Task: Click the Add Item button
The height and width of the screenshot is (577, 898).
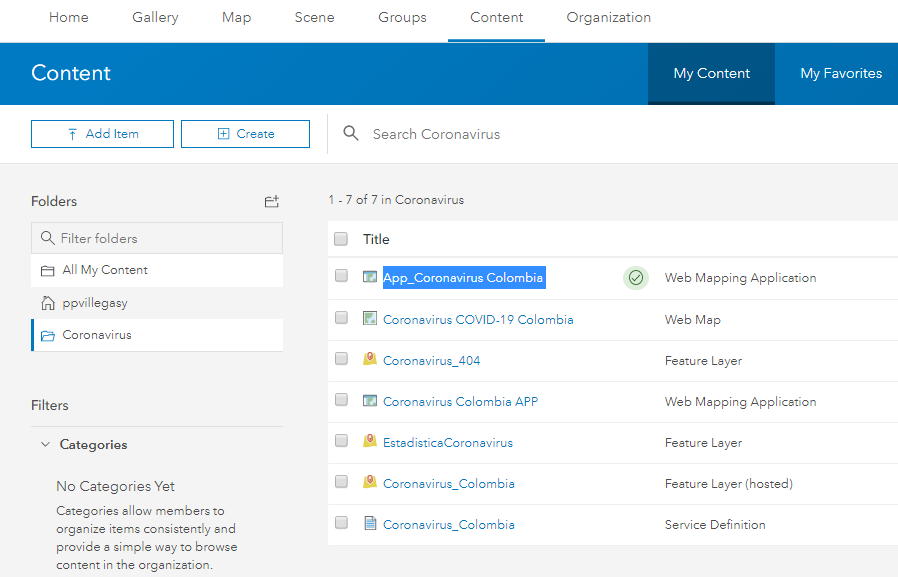Action: [102, 133]
